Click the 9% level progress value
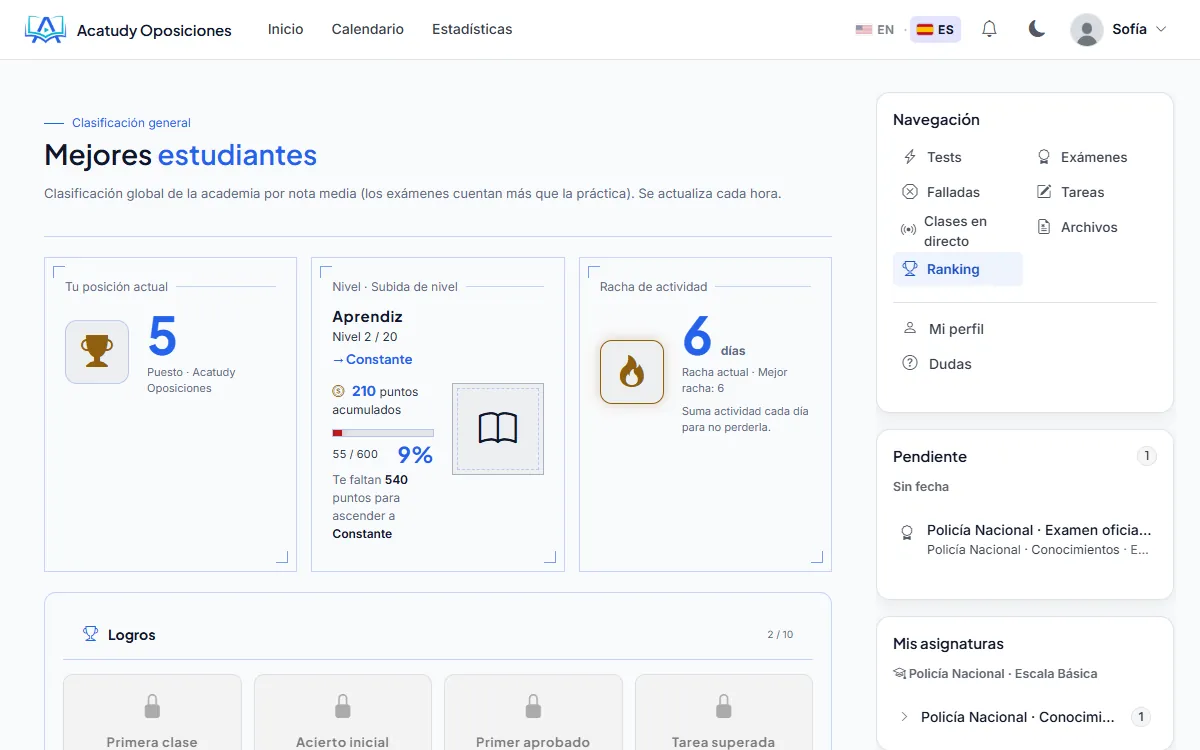Screen dimensions: 1200x750 tap(415, 455)
